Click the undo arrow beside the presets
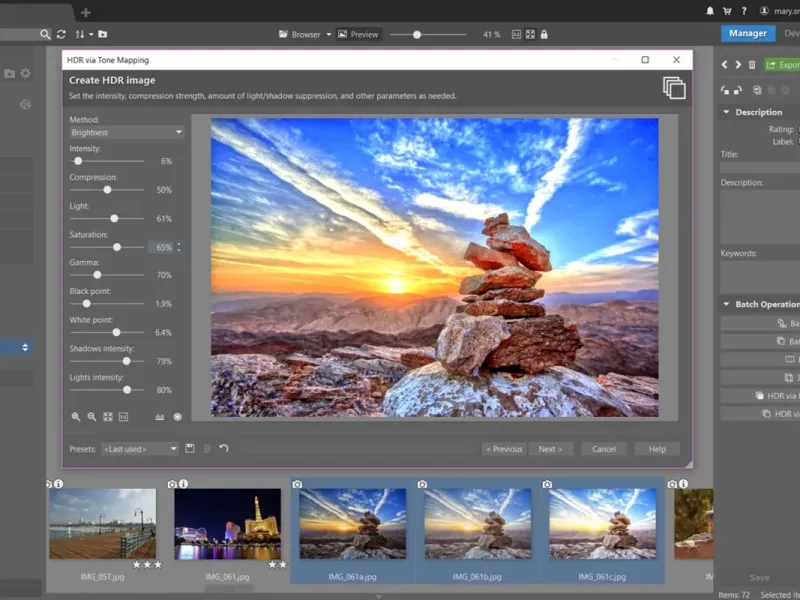The image size is (800, 600). (x=224, y=449)
